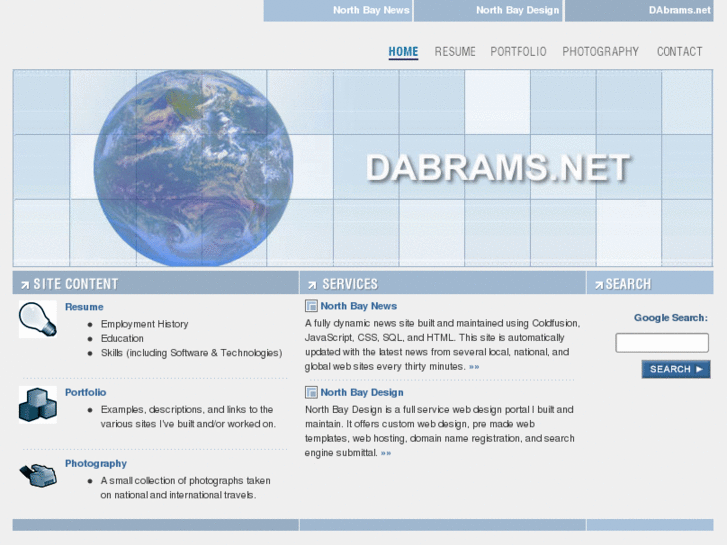
Task: Open the CONTACT navigation item
Action: pyautogui.click(x=680, y=51)
